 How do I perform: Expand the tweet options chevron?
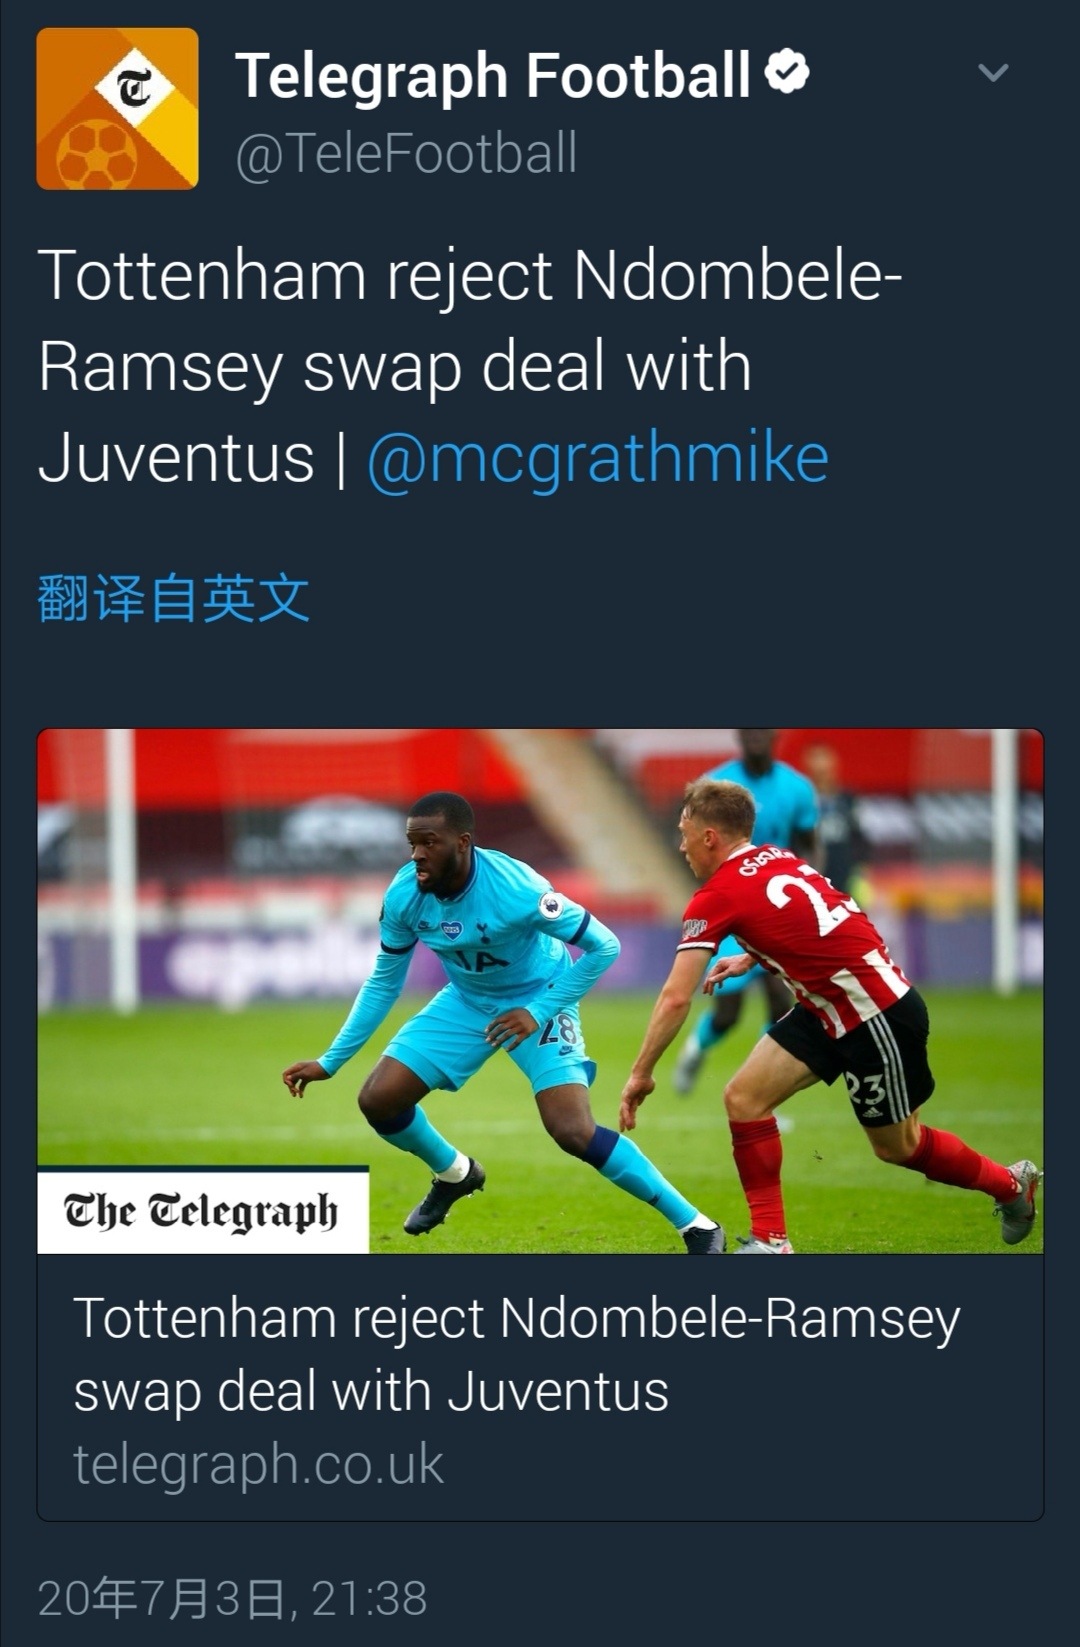(x=992, y=72)
